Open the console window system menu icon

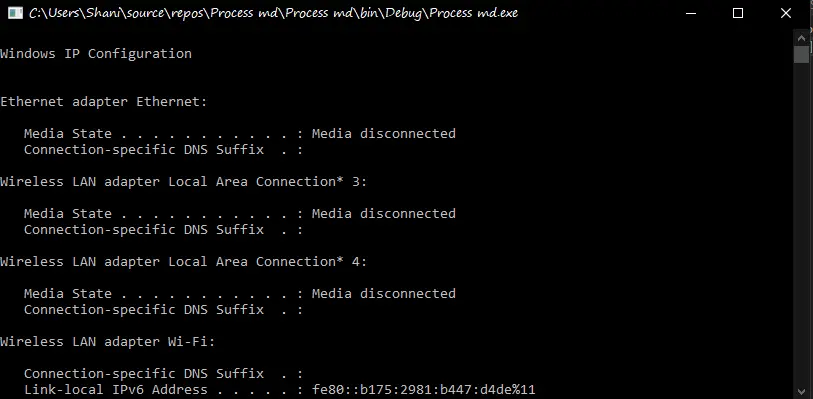coord(16,12)
